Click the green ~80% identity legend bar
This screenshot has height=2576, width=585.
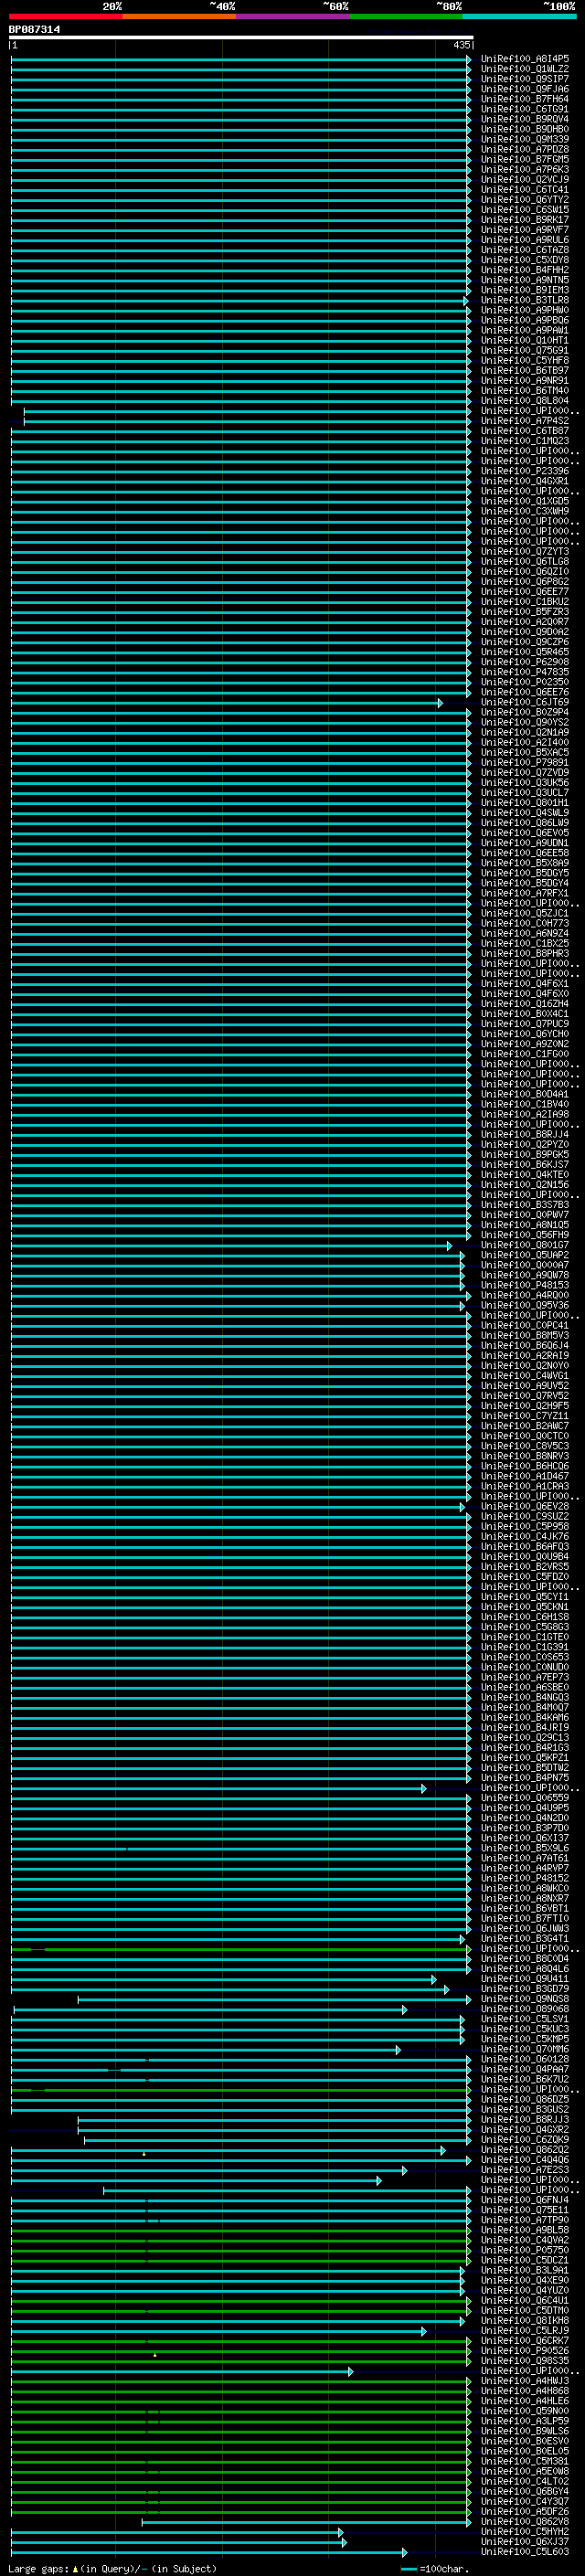[406, 16]
